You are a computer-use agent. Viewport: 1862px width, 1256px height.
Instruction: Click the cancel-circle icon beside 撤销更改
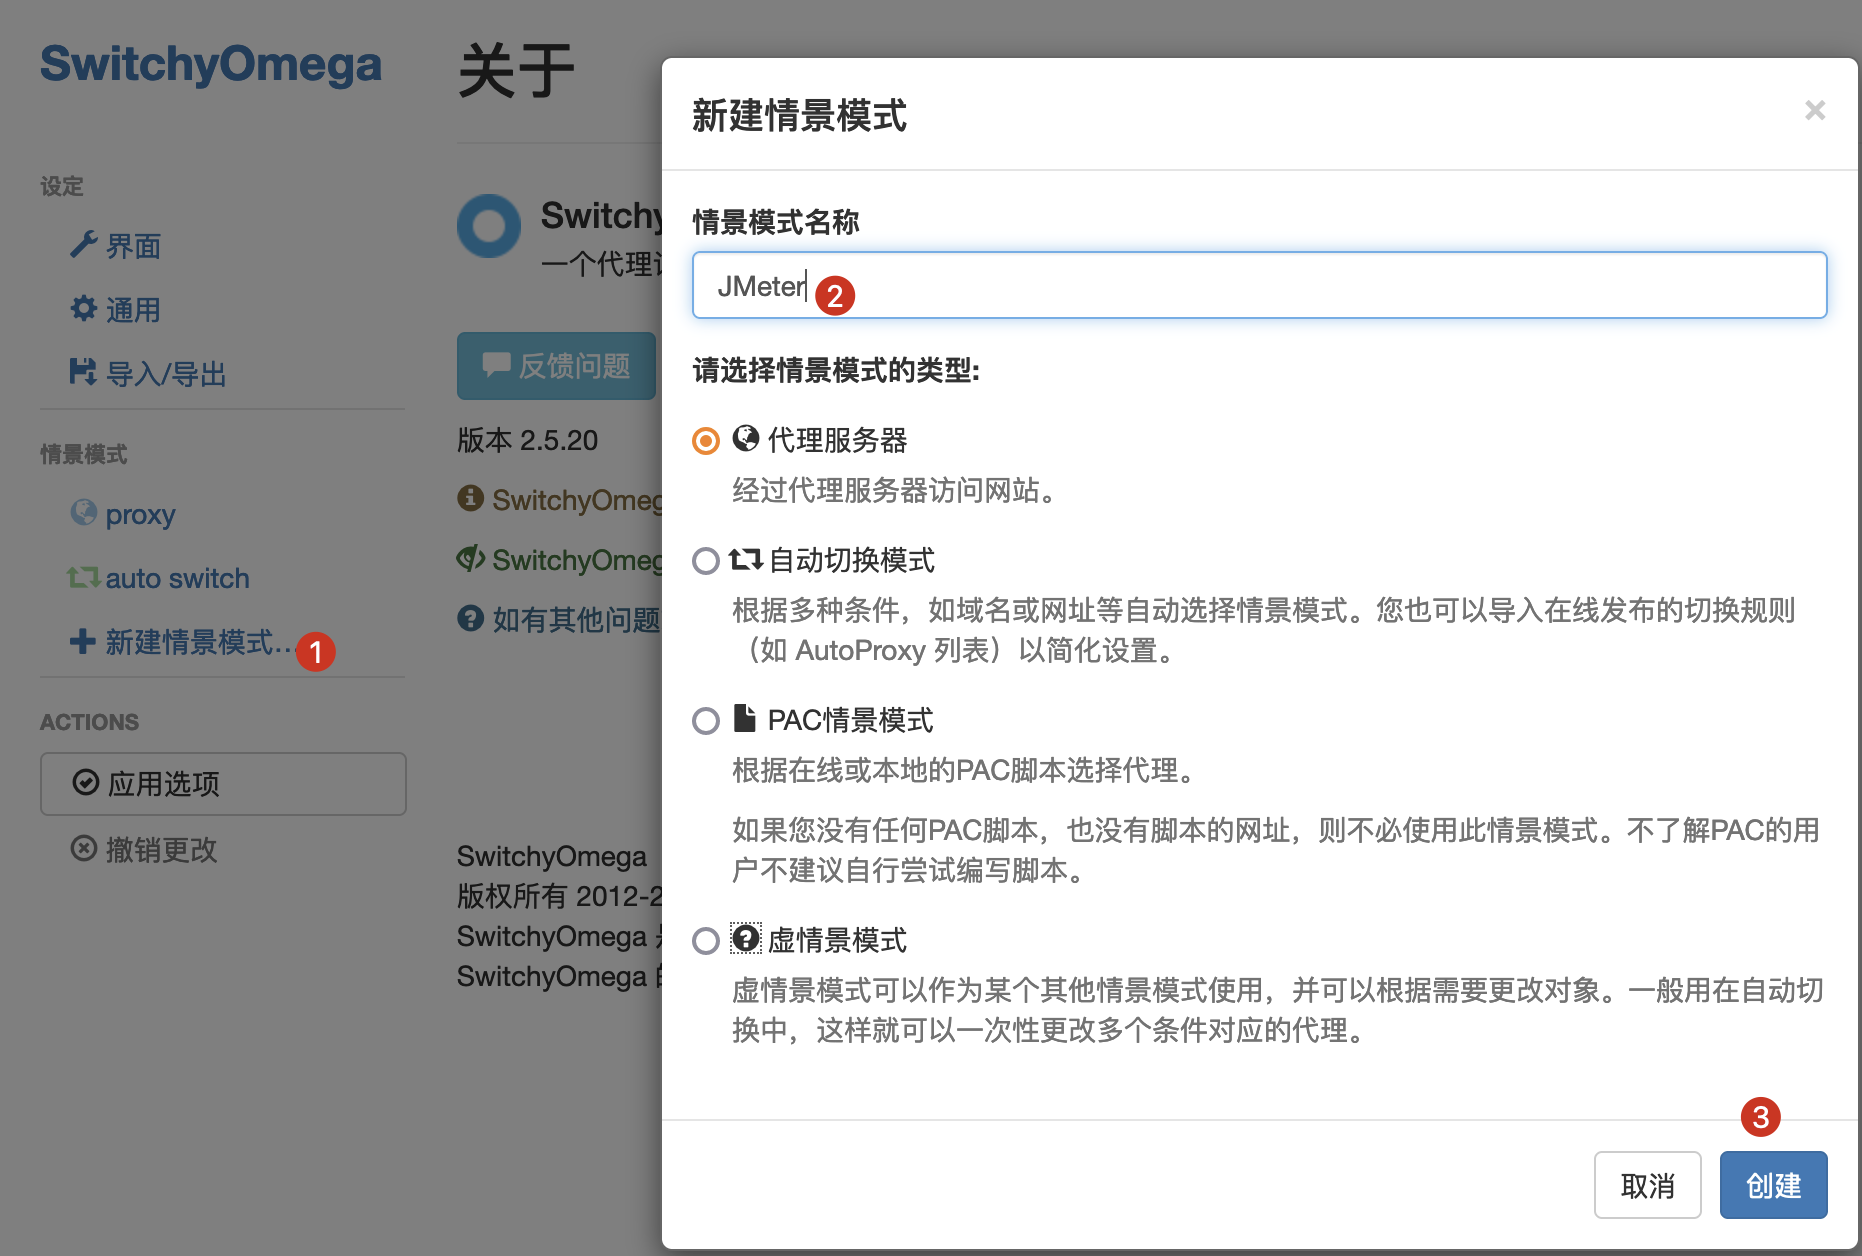pyautogui.click(x=84, y=848)
